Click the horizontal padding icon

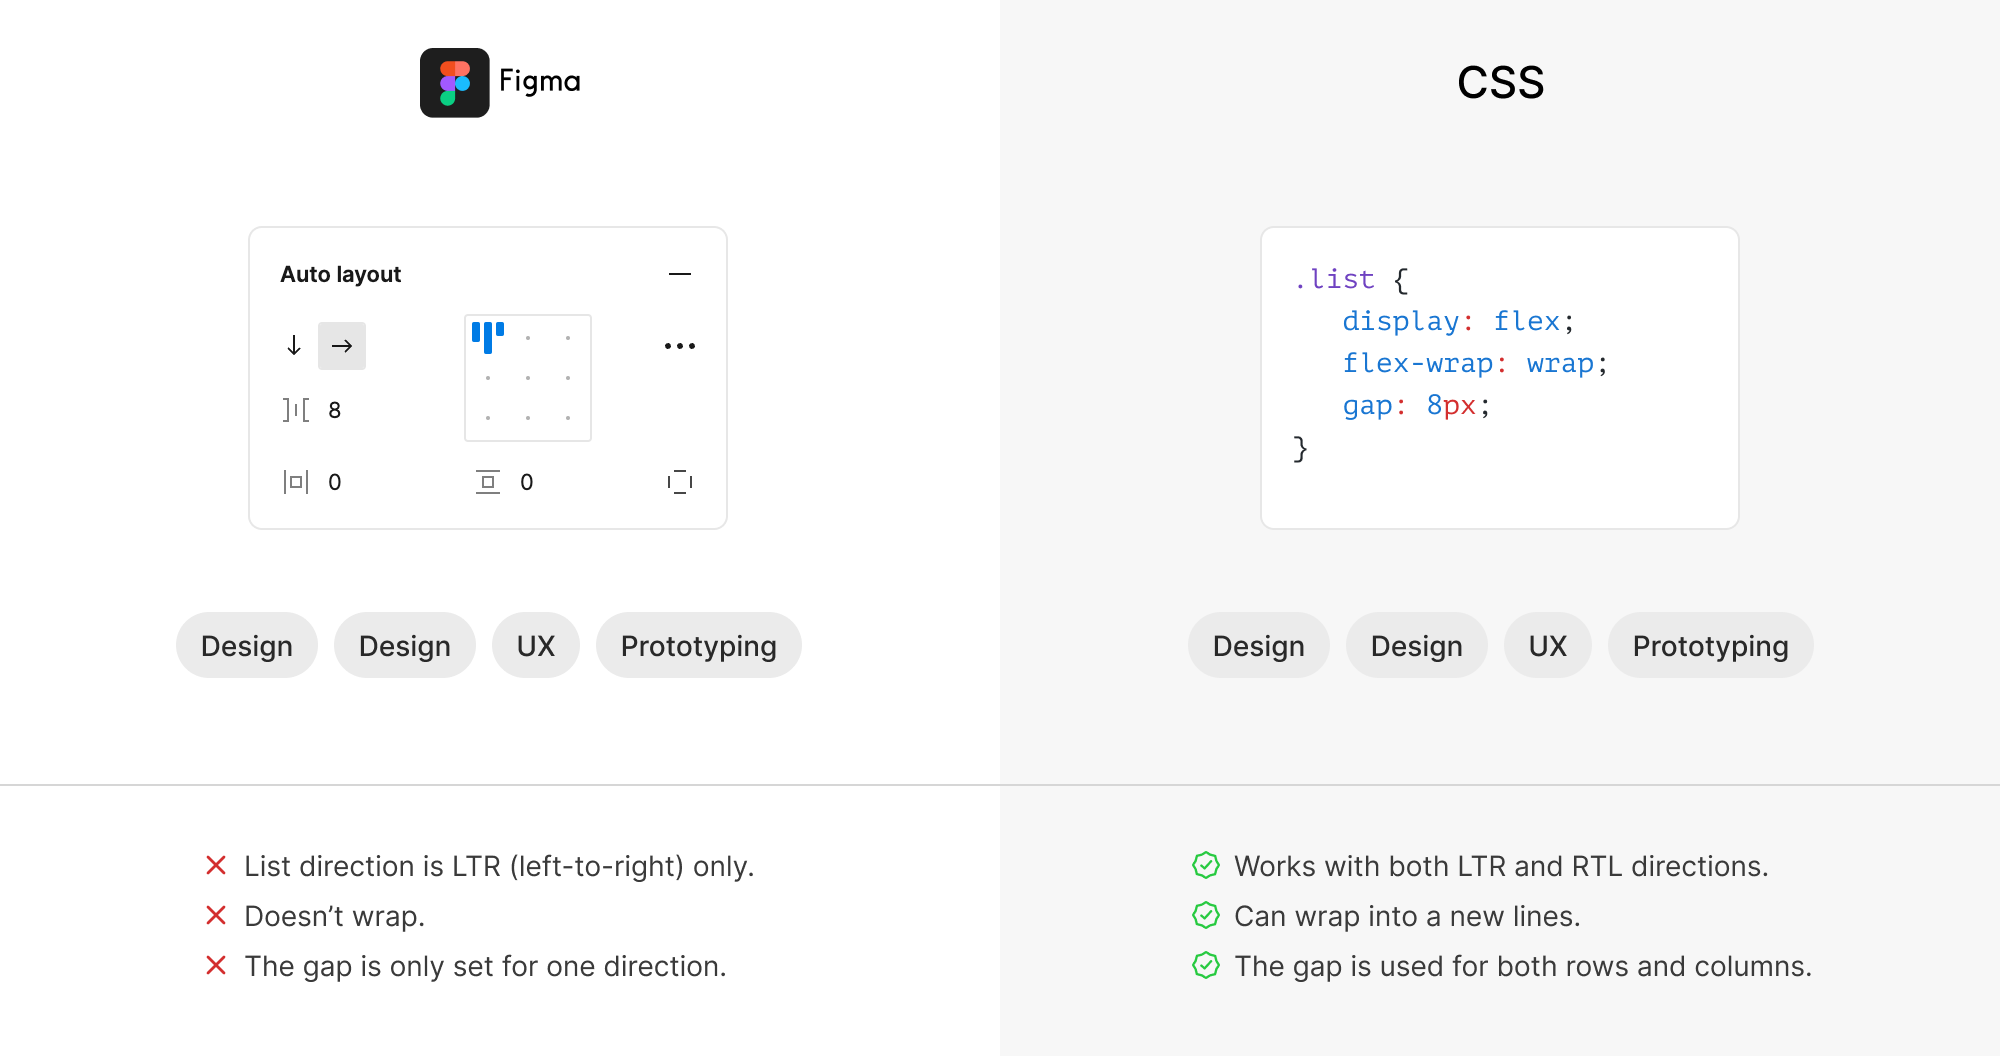pos(295,482)
